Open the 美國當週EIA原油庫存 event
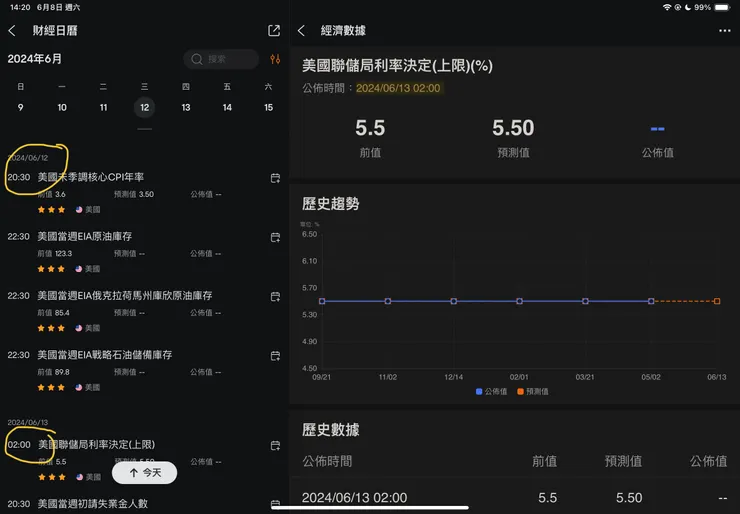The height and width of the screenshot is (514, 740). tap(85, 236)
